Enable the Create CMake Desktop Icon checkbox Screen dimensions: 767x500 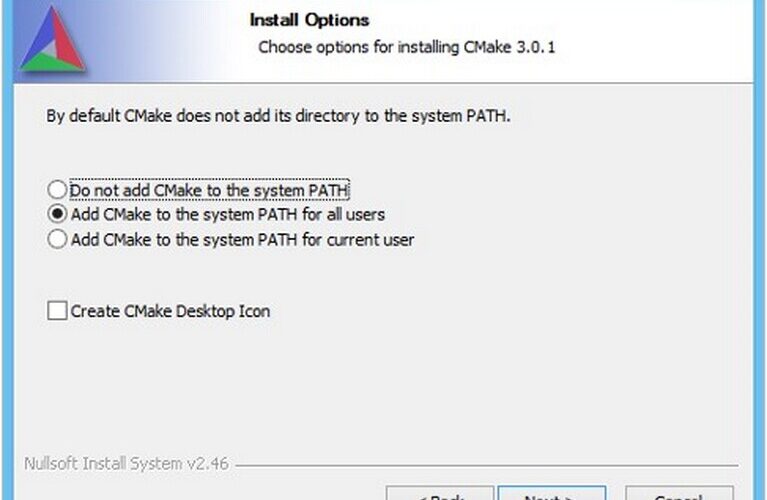coord(57,310)
